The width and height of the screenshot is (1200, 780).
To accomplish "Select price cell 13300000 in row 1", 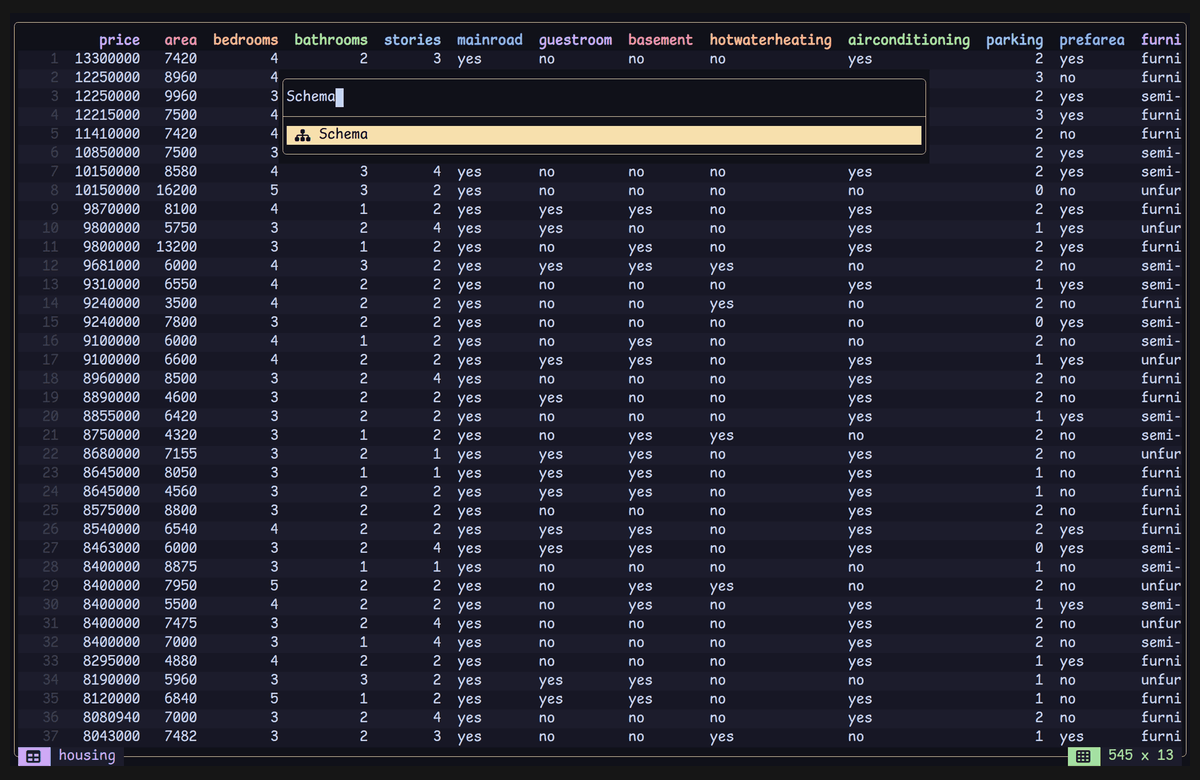I will point(107,59).
